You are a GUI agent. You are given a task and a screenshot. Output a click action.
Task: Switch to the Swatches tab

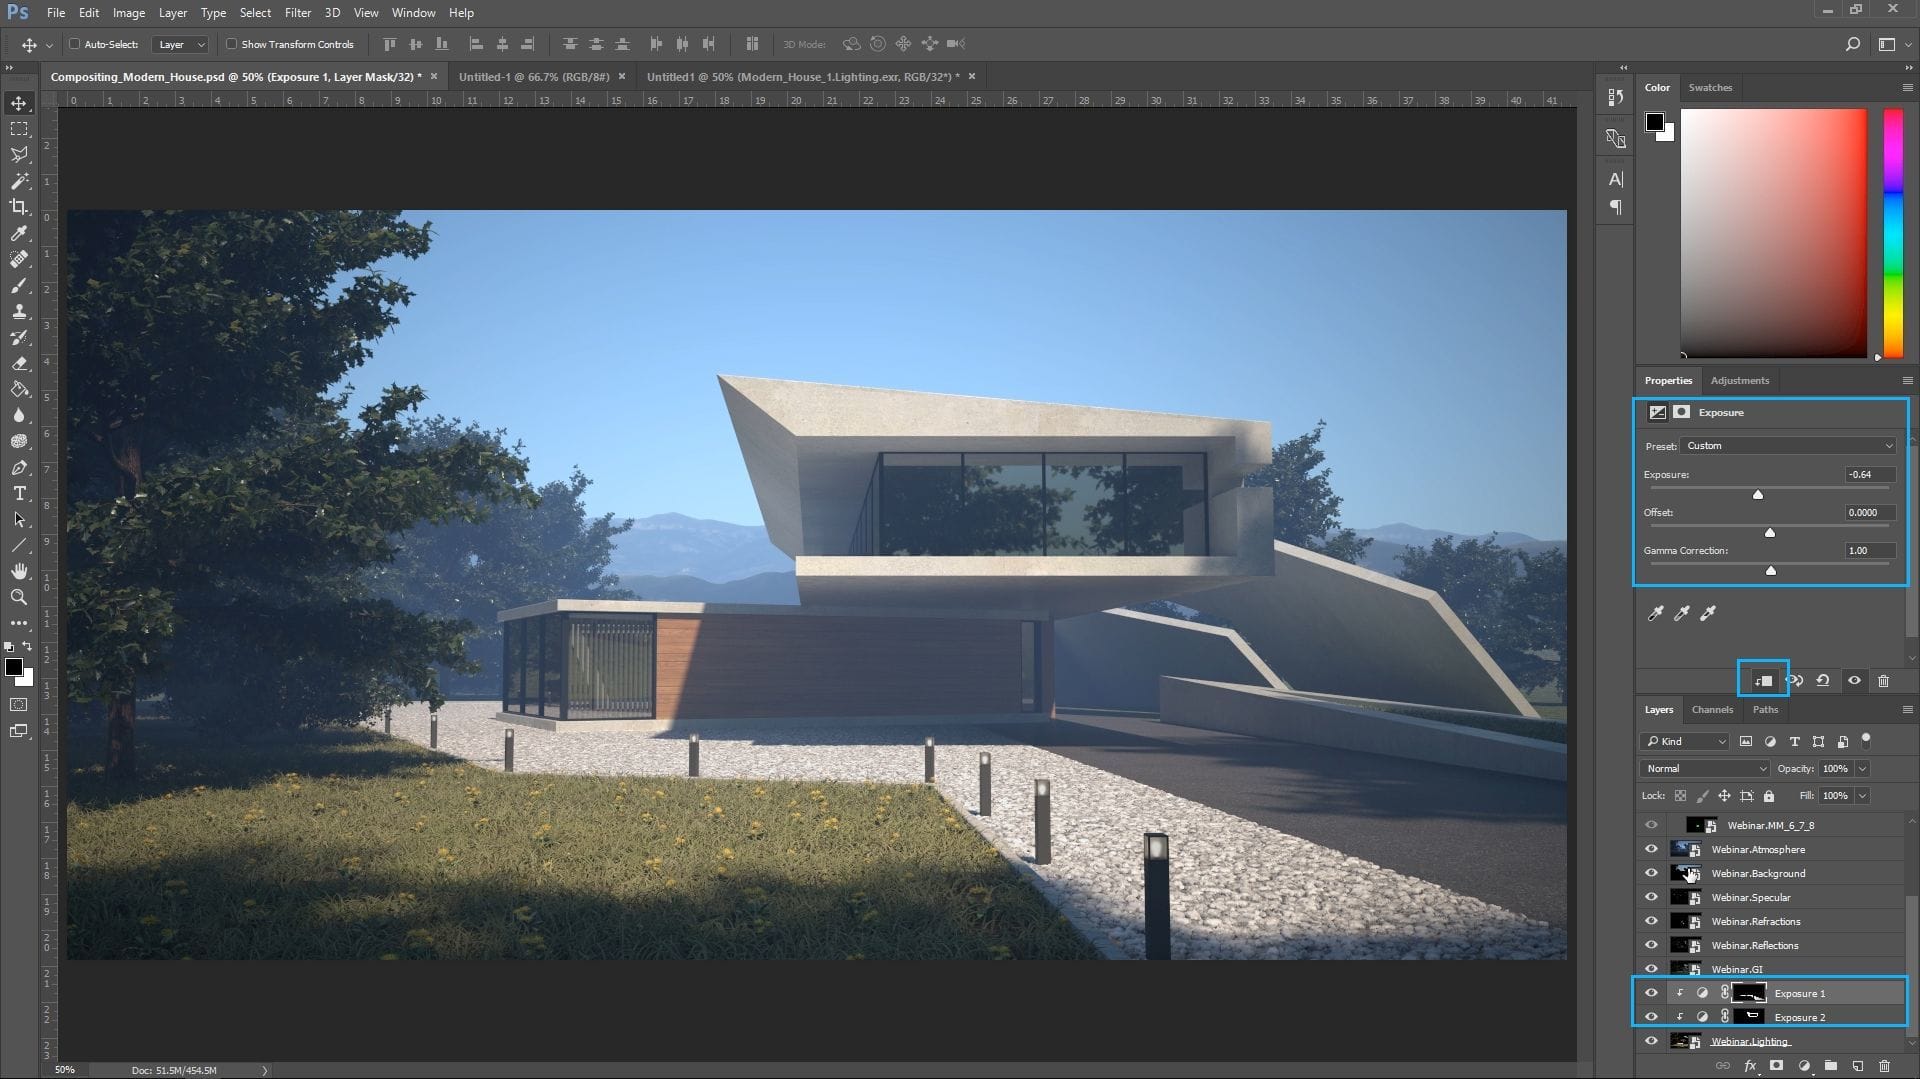tap(1710, 88)
